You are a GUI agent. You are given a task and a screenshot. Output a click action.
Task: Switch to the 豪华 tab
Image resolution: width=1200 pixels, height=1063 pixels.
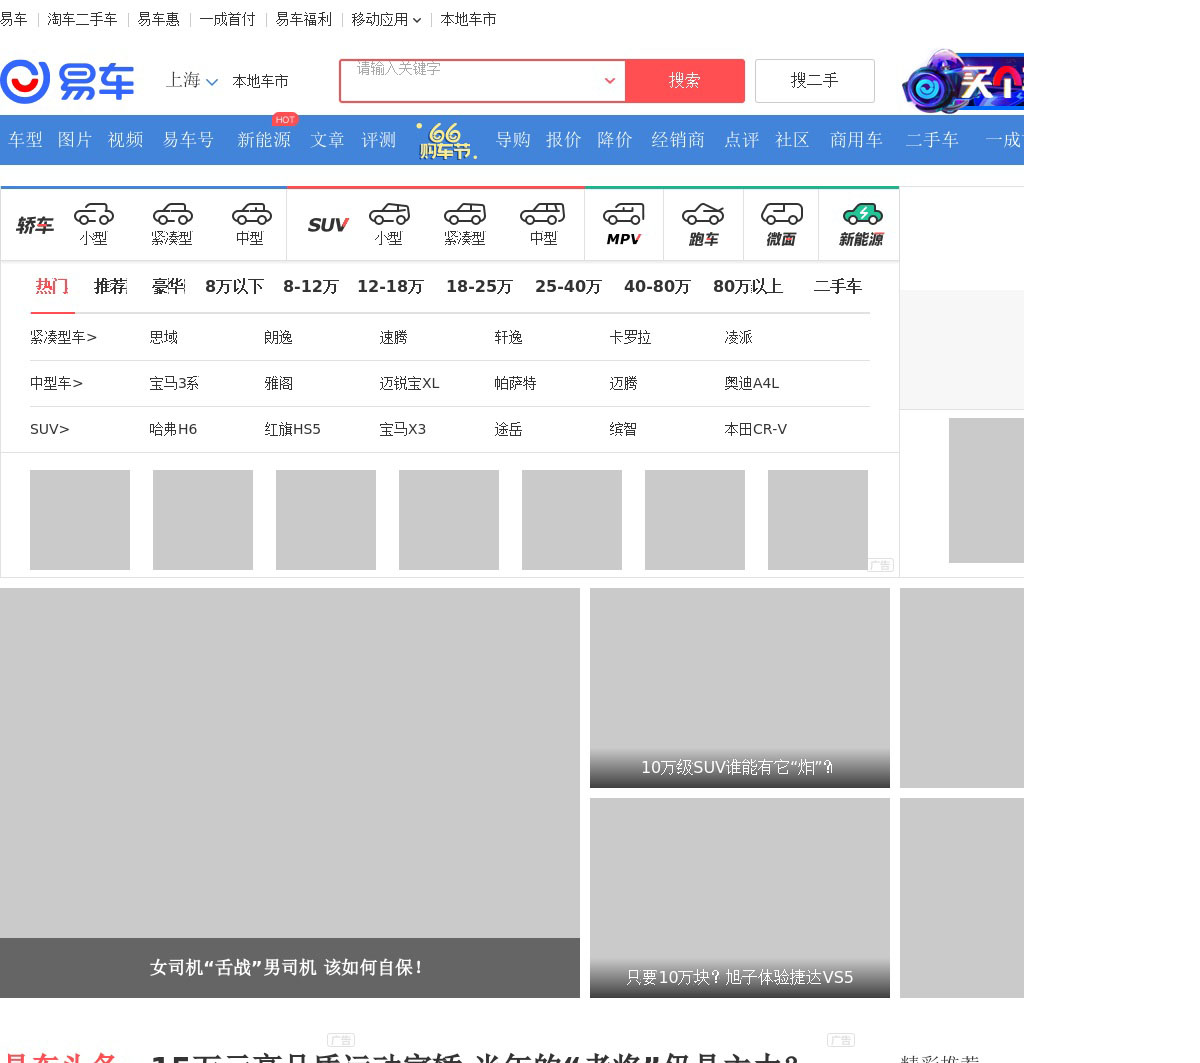tap(168, 287)
